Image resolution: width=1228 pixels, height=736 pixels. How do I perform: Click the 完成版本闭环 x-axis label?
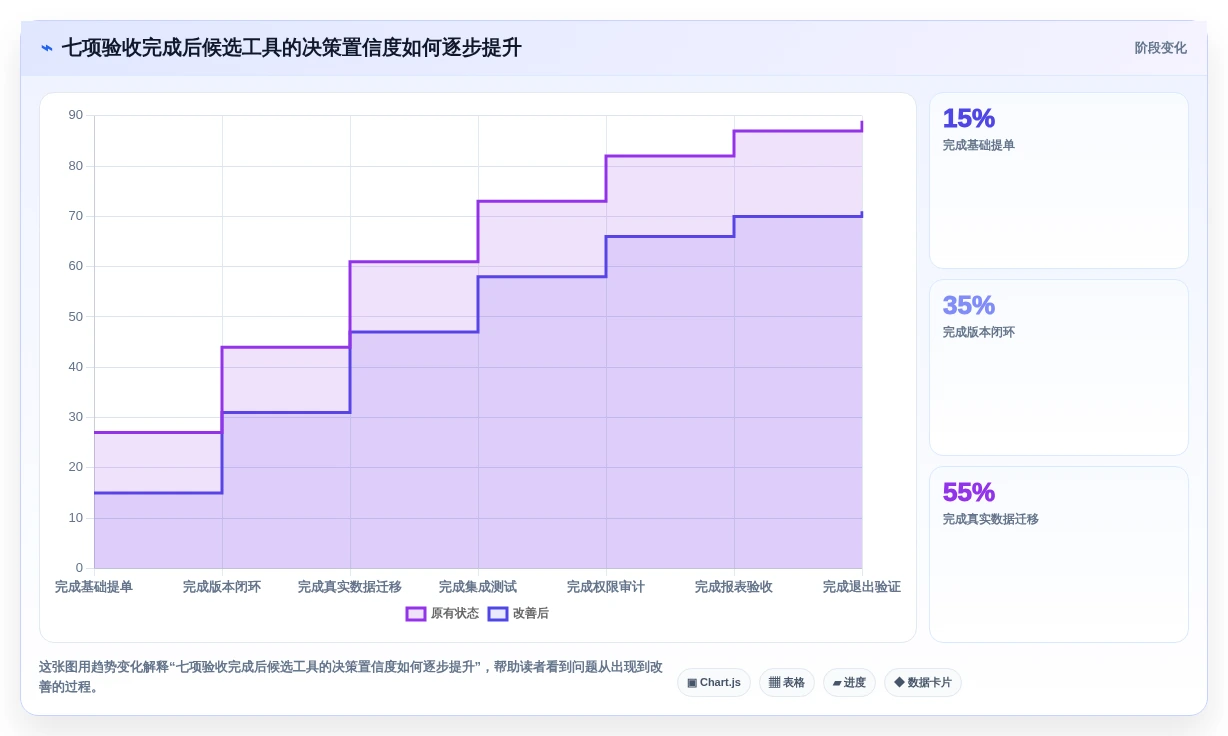coord(222,587)
